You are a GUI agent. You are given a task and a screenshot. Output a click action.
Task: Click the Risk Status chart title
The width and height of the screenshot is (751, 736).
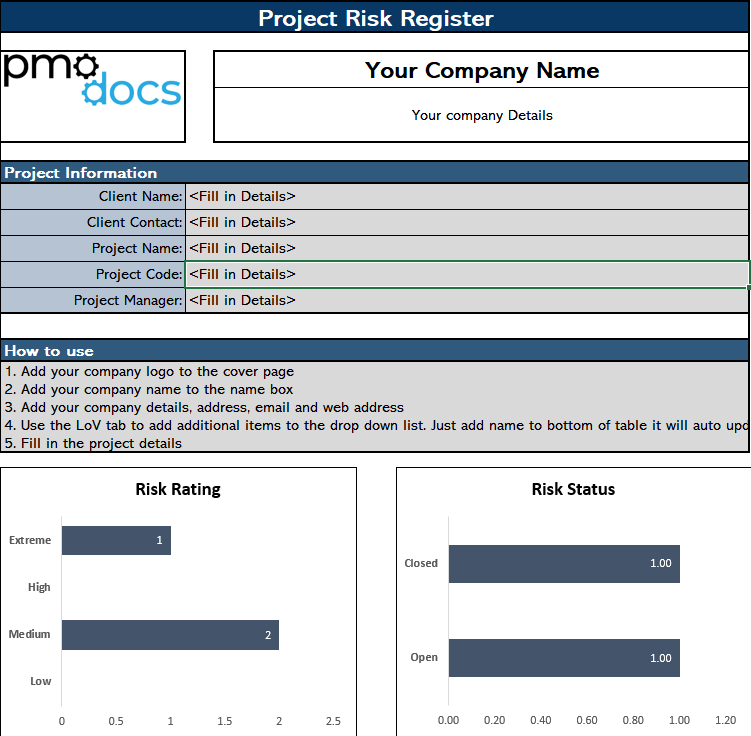coord(573,489)
